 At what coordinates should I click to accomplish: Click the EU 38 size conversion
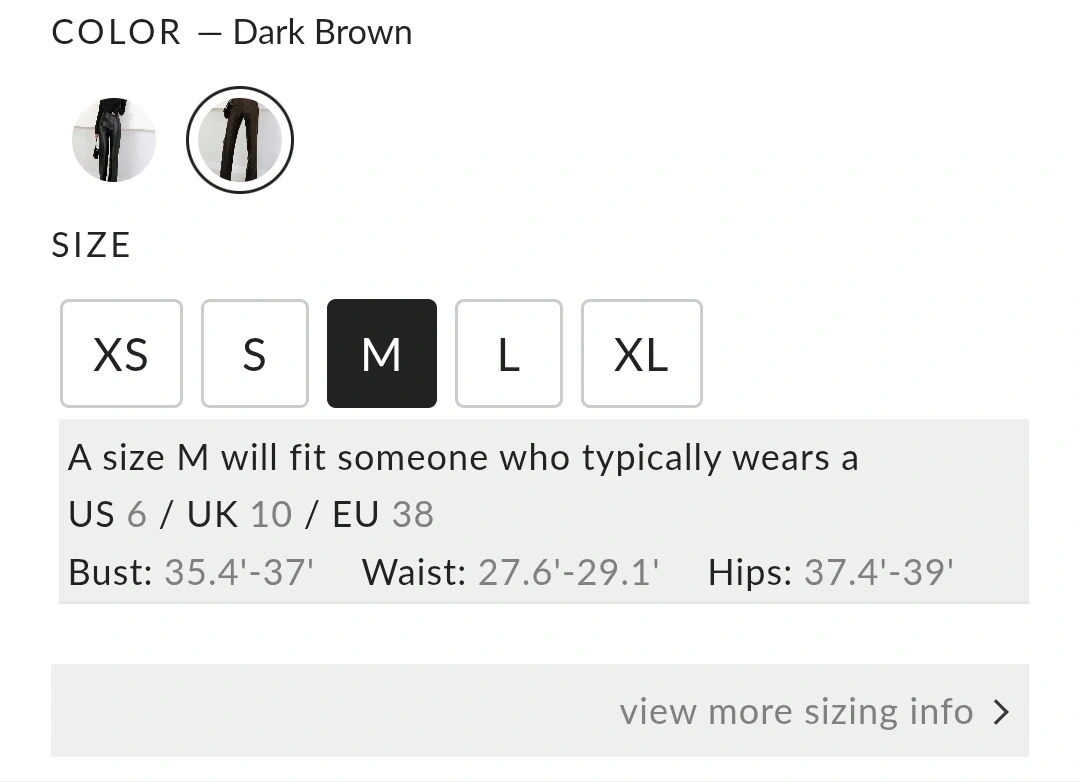coord(383,515)
